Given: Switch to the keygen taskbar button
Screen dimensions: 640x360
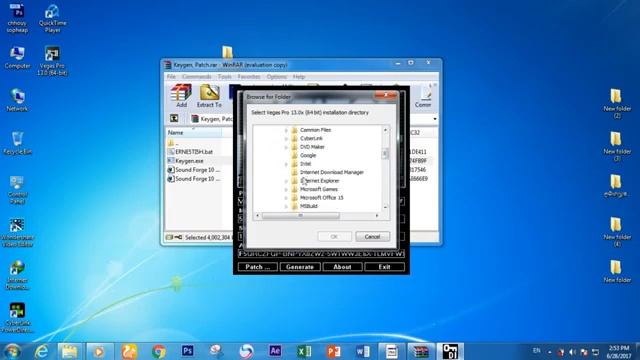Looking at the screenshot, I should (450, 351).
